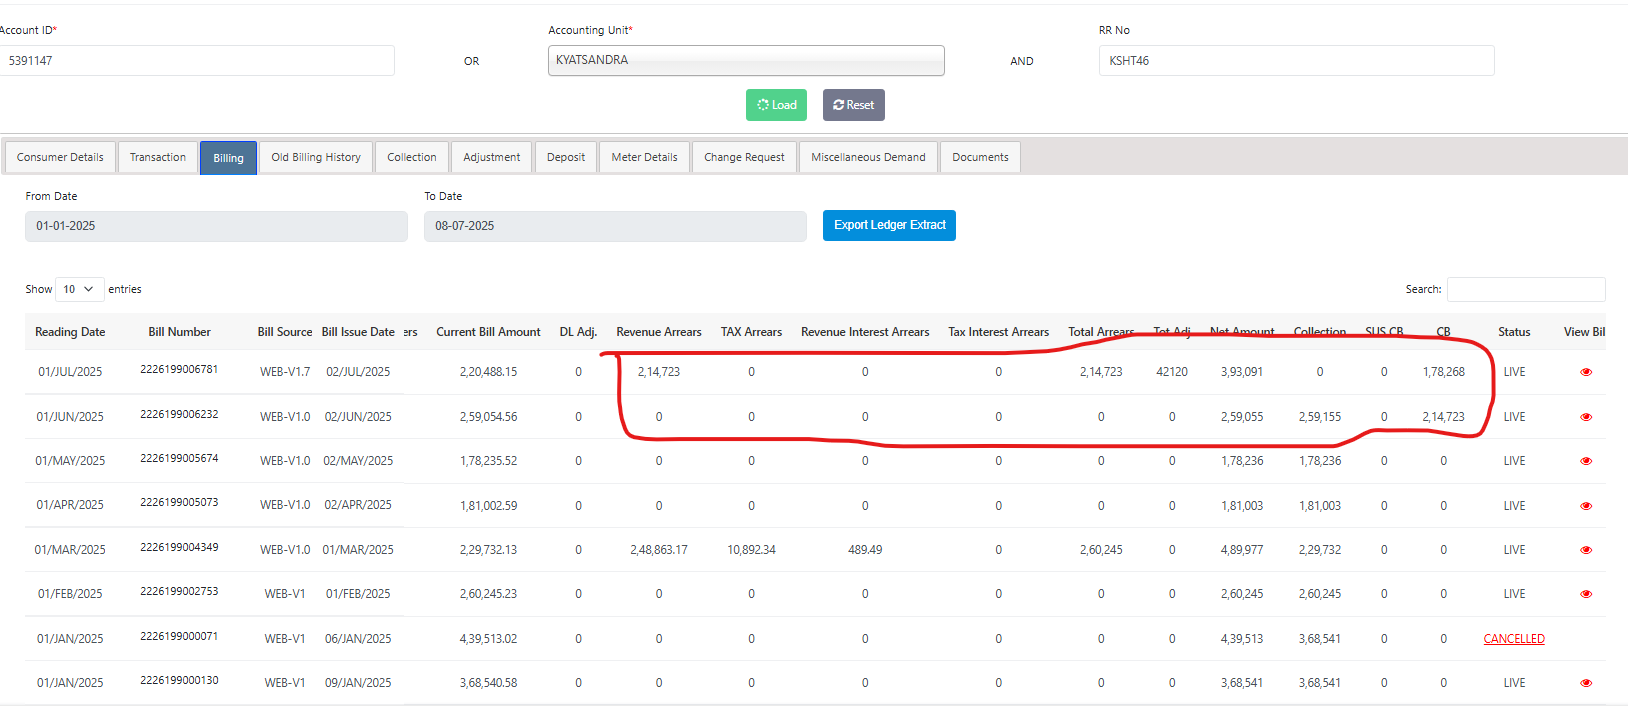Sort by Bill Issue Date header

(358, 332)
